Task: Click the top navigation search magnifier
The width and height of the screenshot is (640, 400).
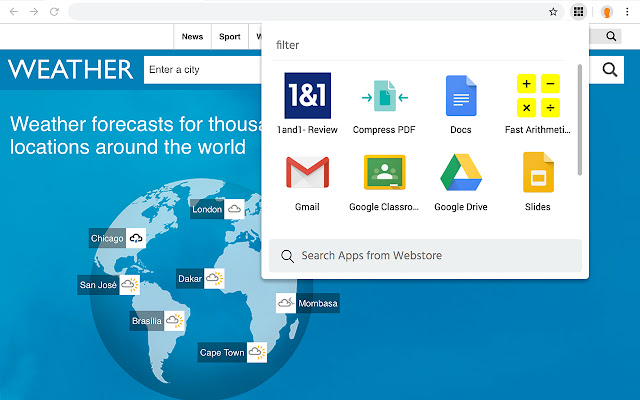Action: (611, 36)
